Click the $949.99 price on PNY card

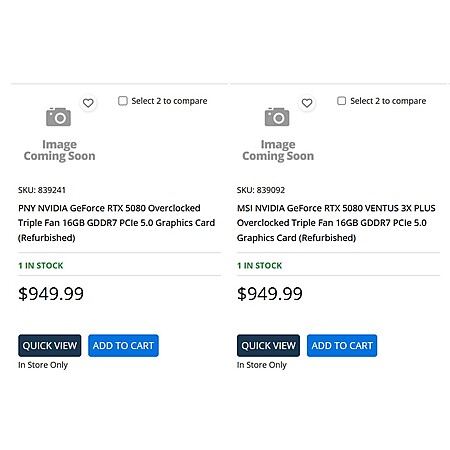(x=51, y=294)
